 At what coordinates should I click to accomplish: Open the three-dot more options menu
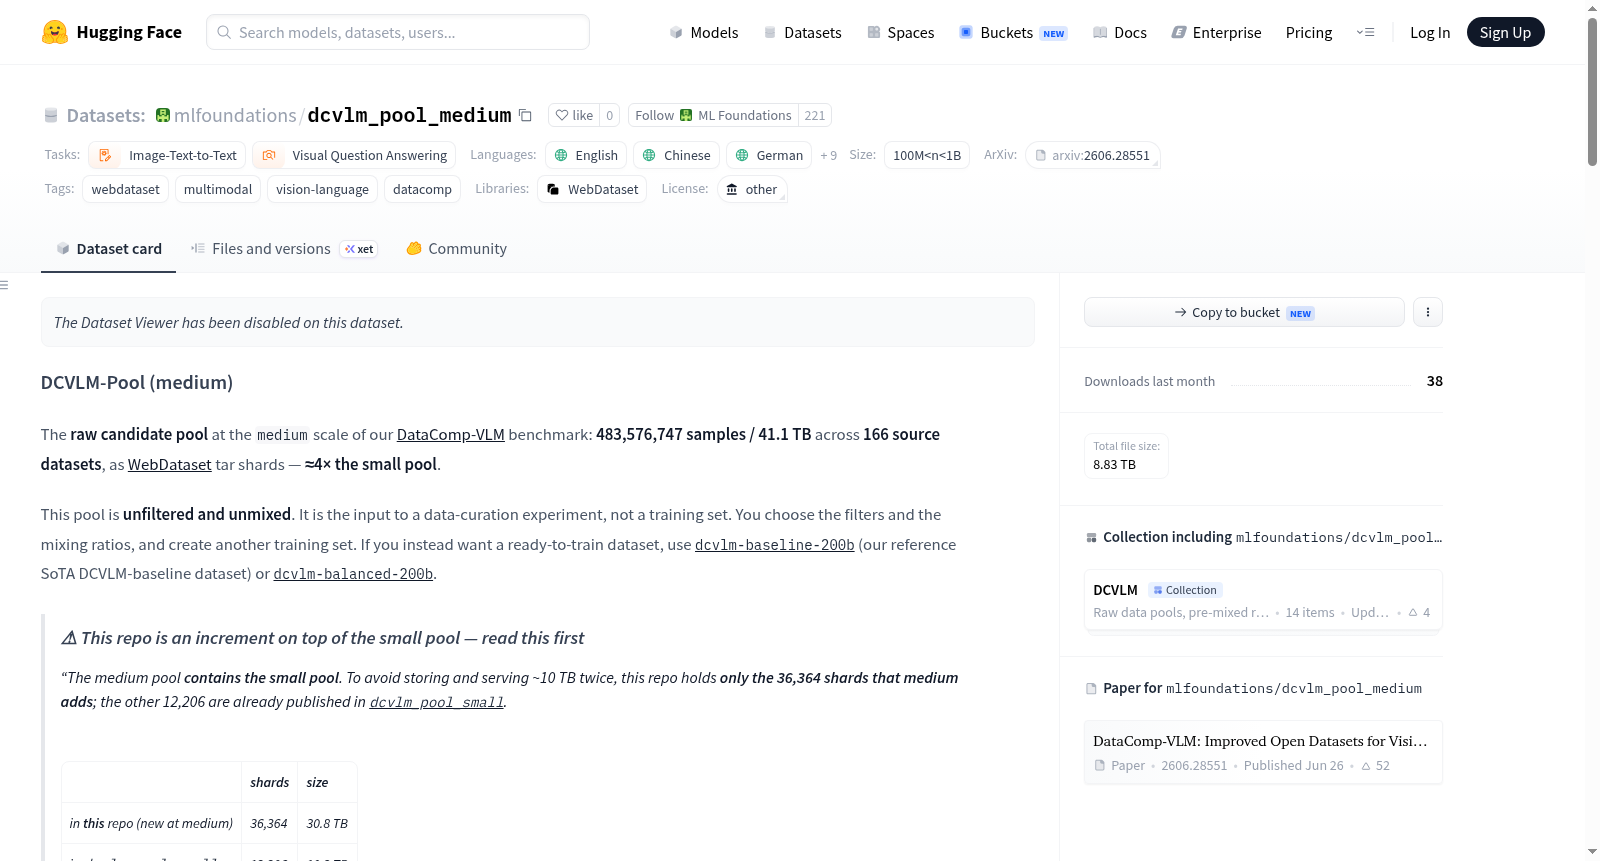(1427, 312)
